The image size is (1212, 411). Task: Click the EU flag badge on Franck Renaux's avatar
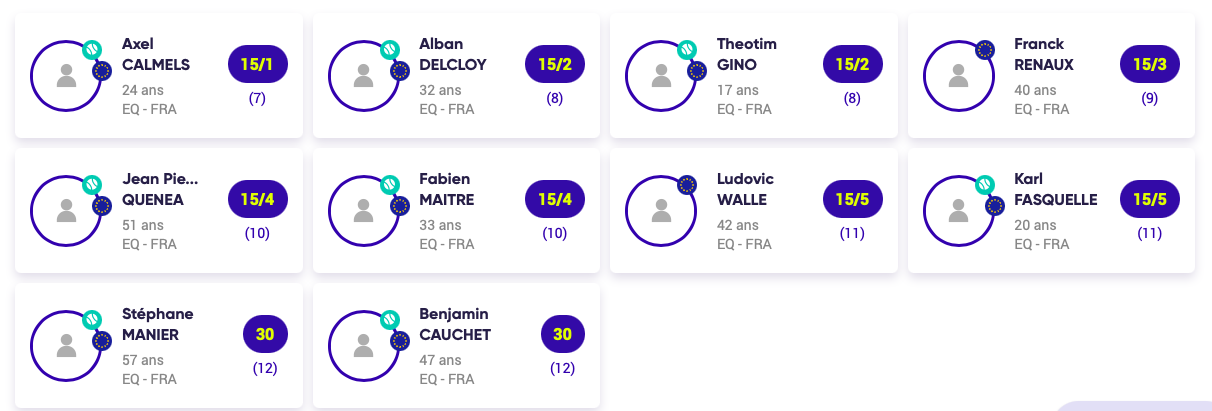tap(984, 49)
